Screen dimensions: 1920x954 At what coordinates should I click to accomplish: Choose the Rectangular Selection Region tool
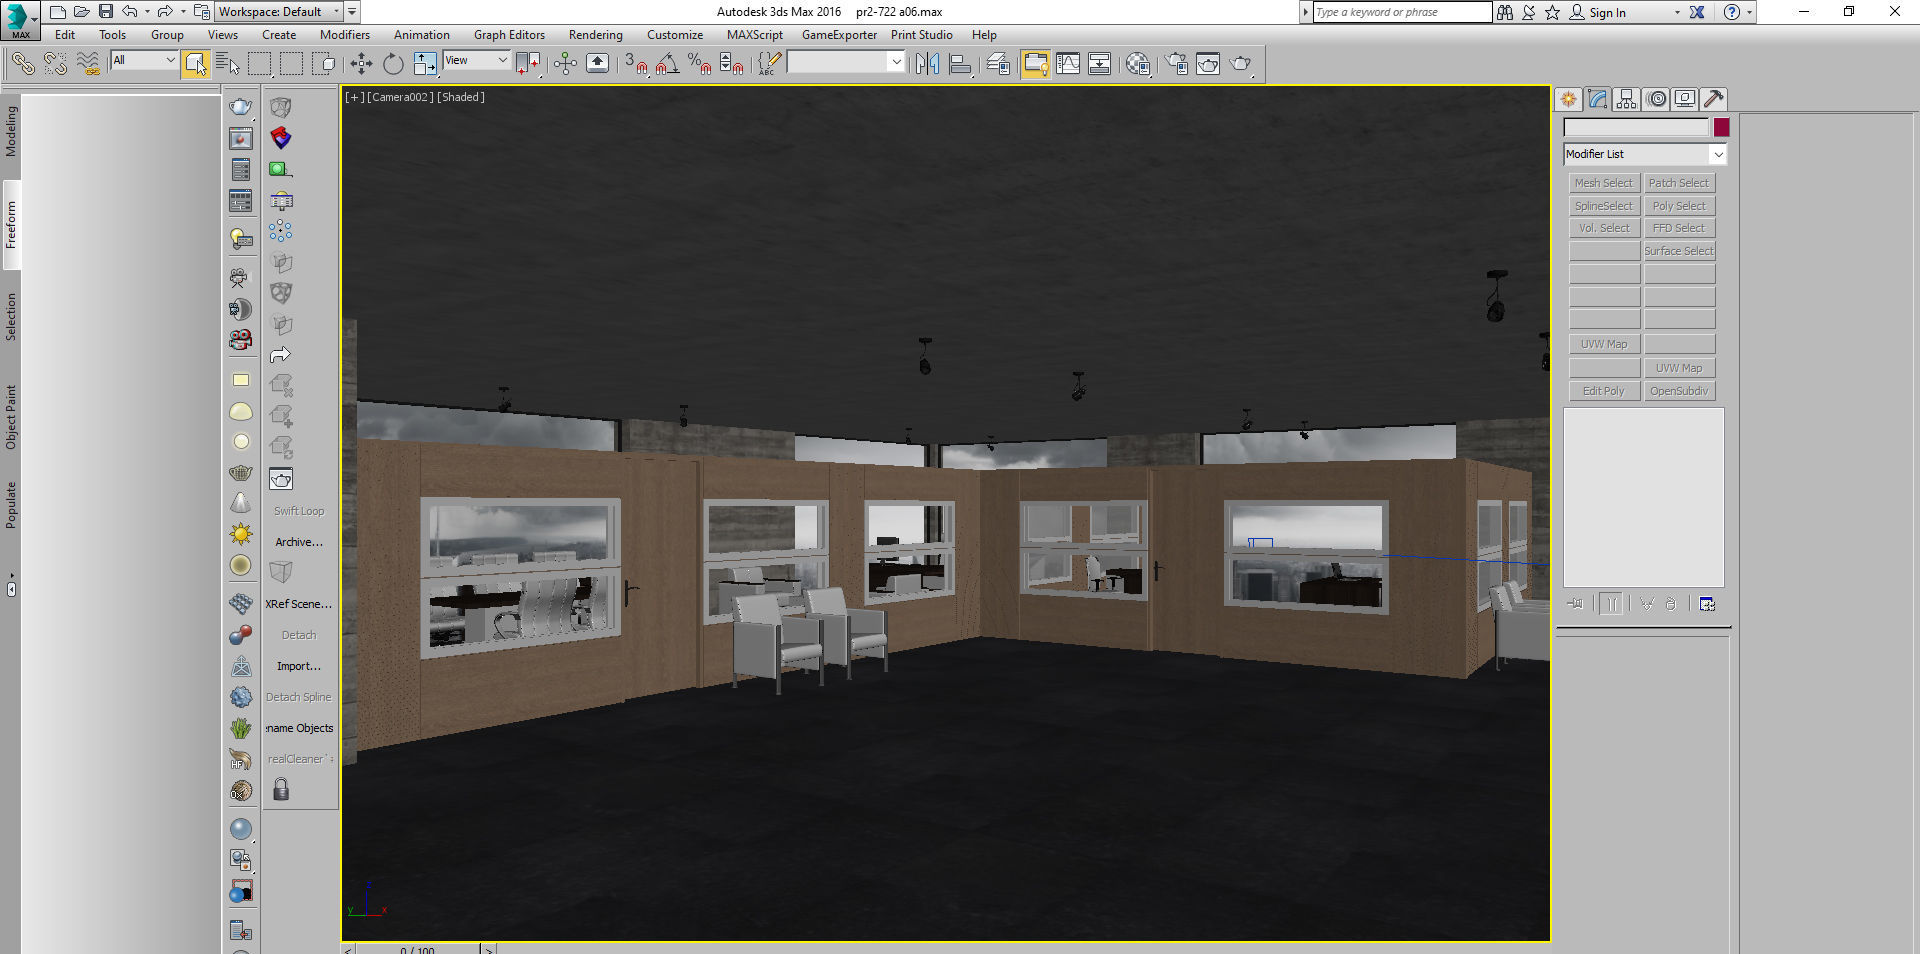click(260, 64)
